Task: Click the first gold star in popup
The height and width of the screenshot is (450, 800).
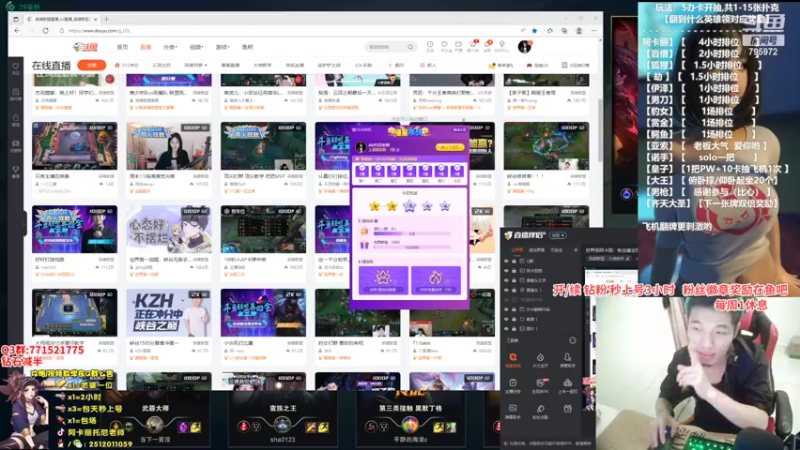Action: 375,206
